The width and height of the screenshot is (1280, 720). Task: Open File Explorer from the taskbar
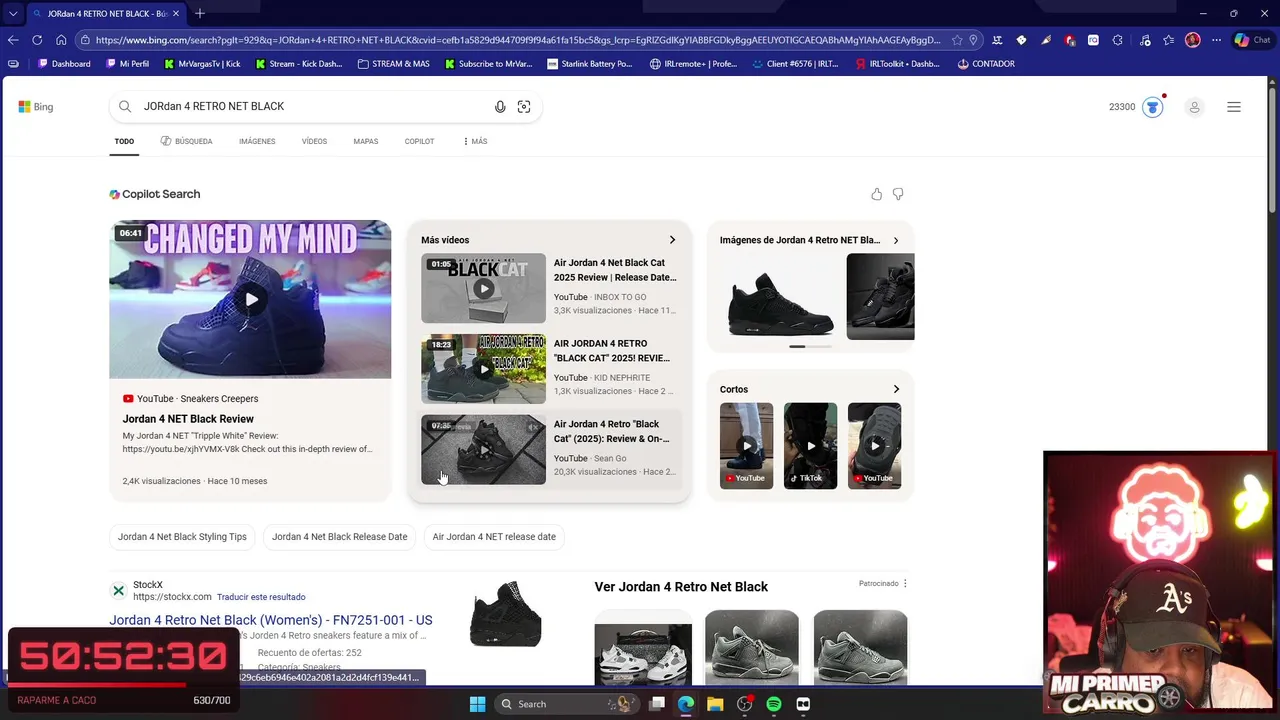(x=715, y=704)
